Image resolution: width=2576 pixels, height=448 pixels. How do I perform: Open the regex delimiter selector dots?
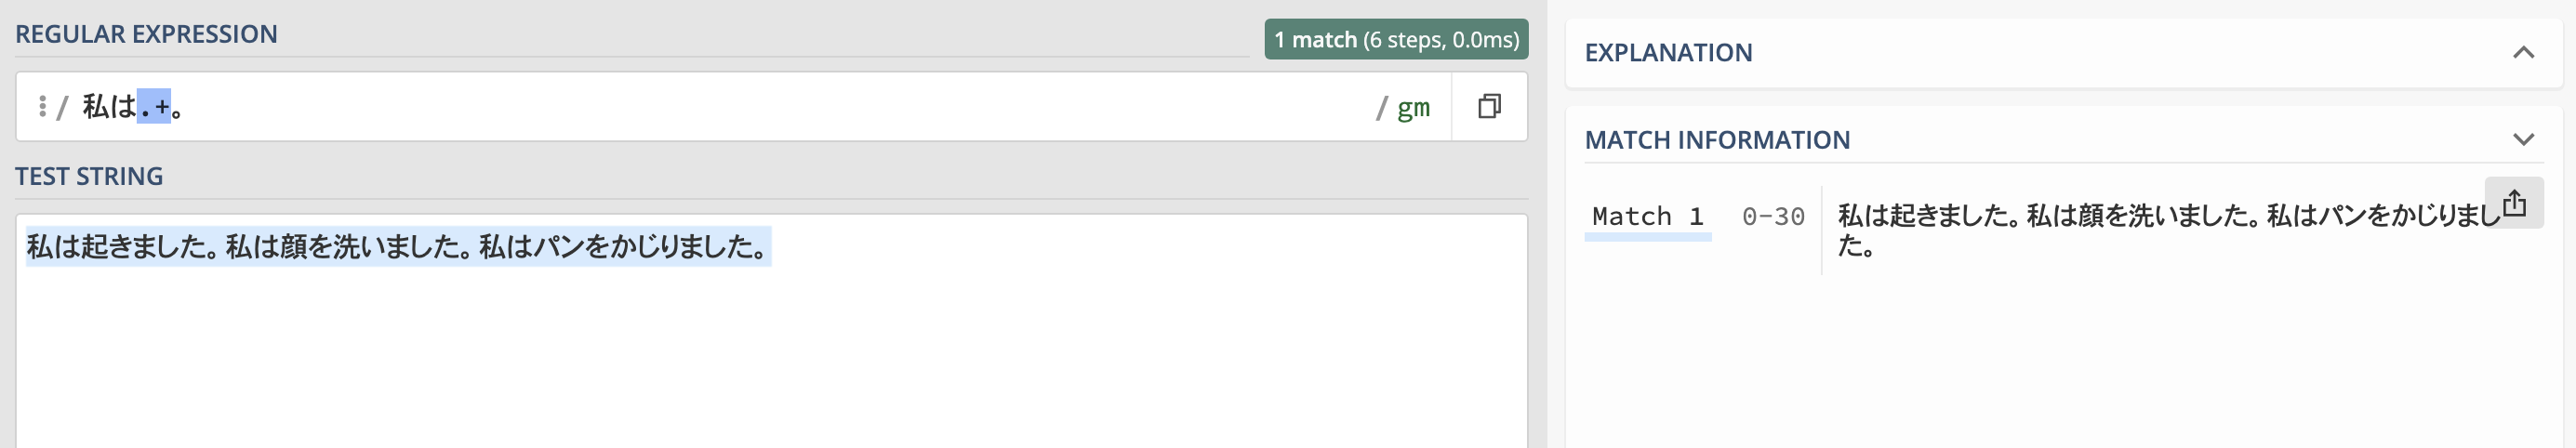tap(42, 106)
